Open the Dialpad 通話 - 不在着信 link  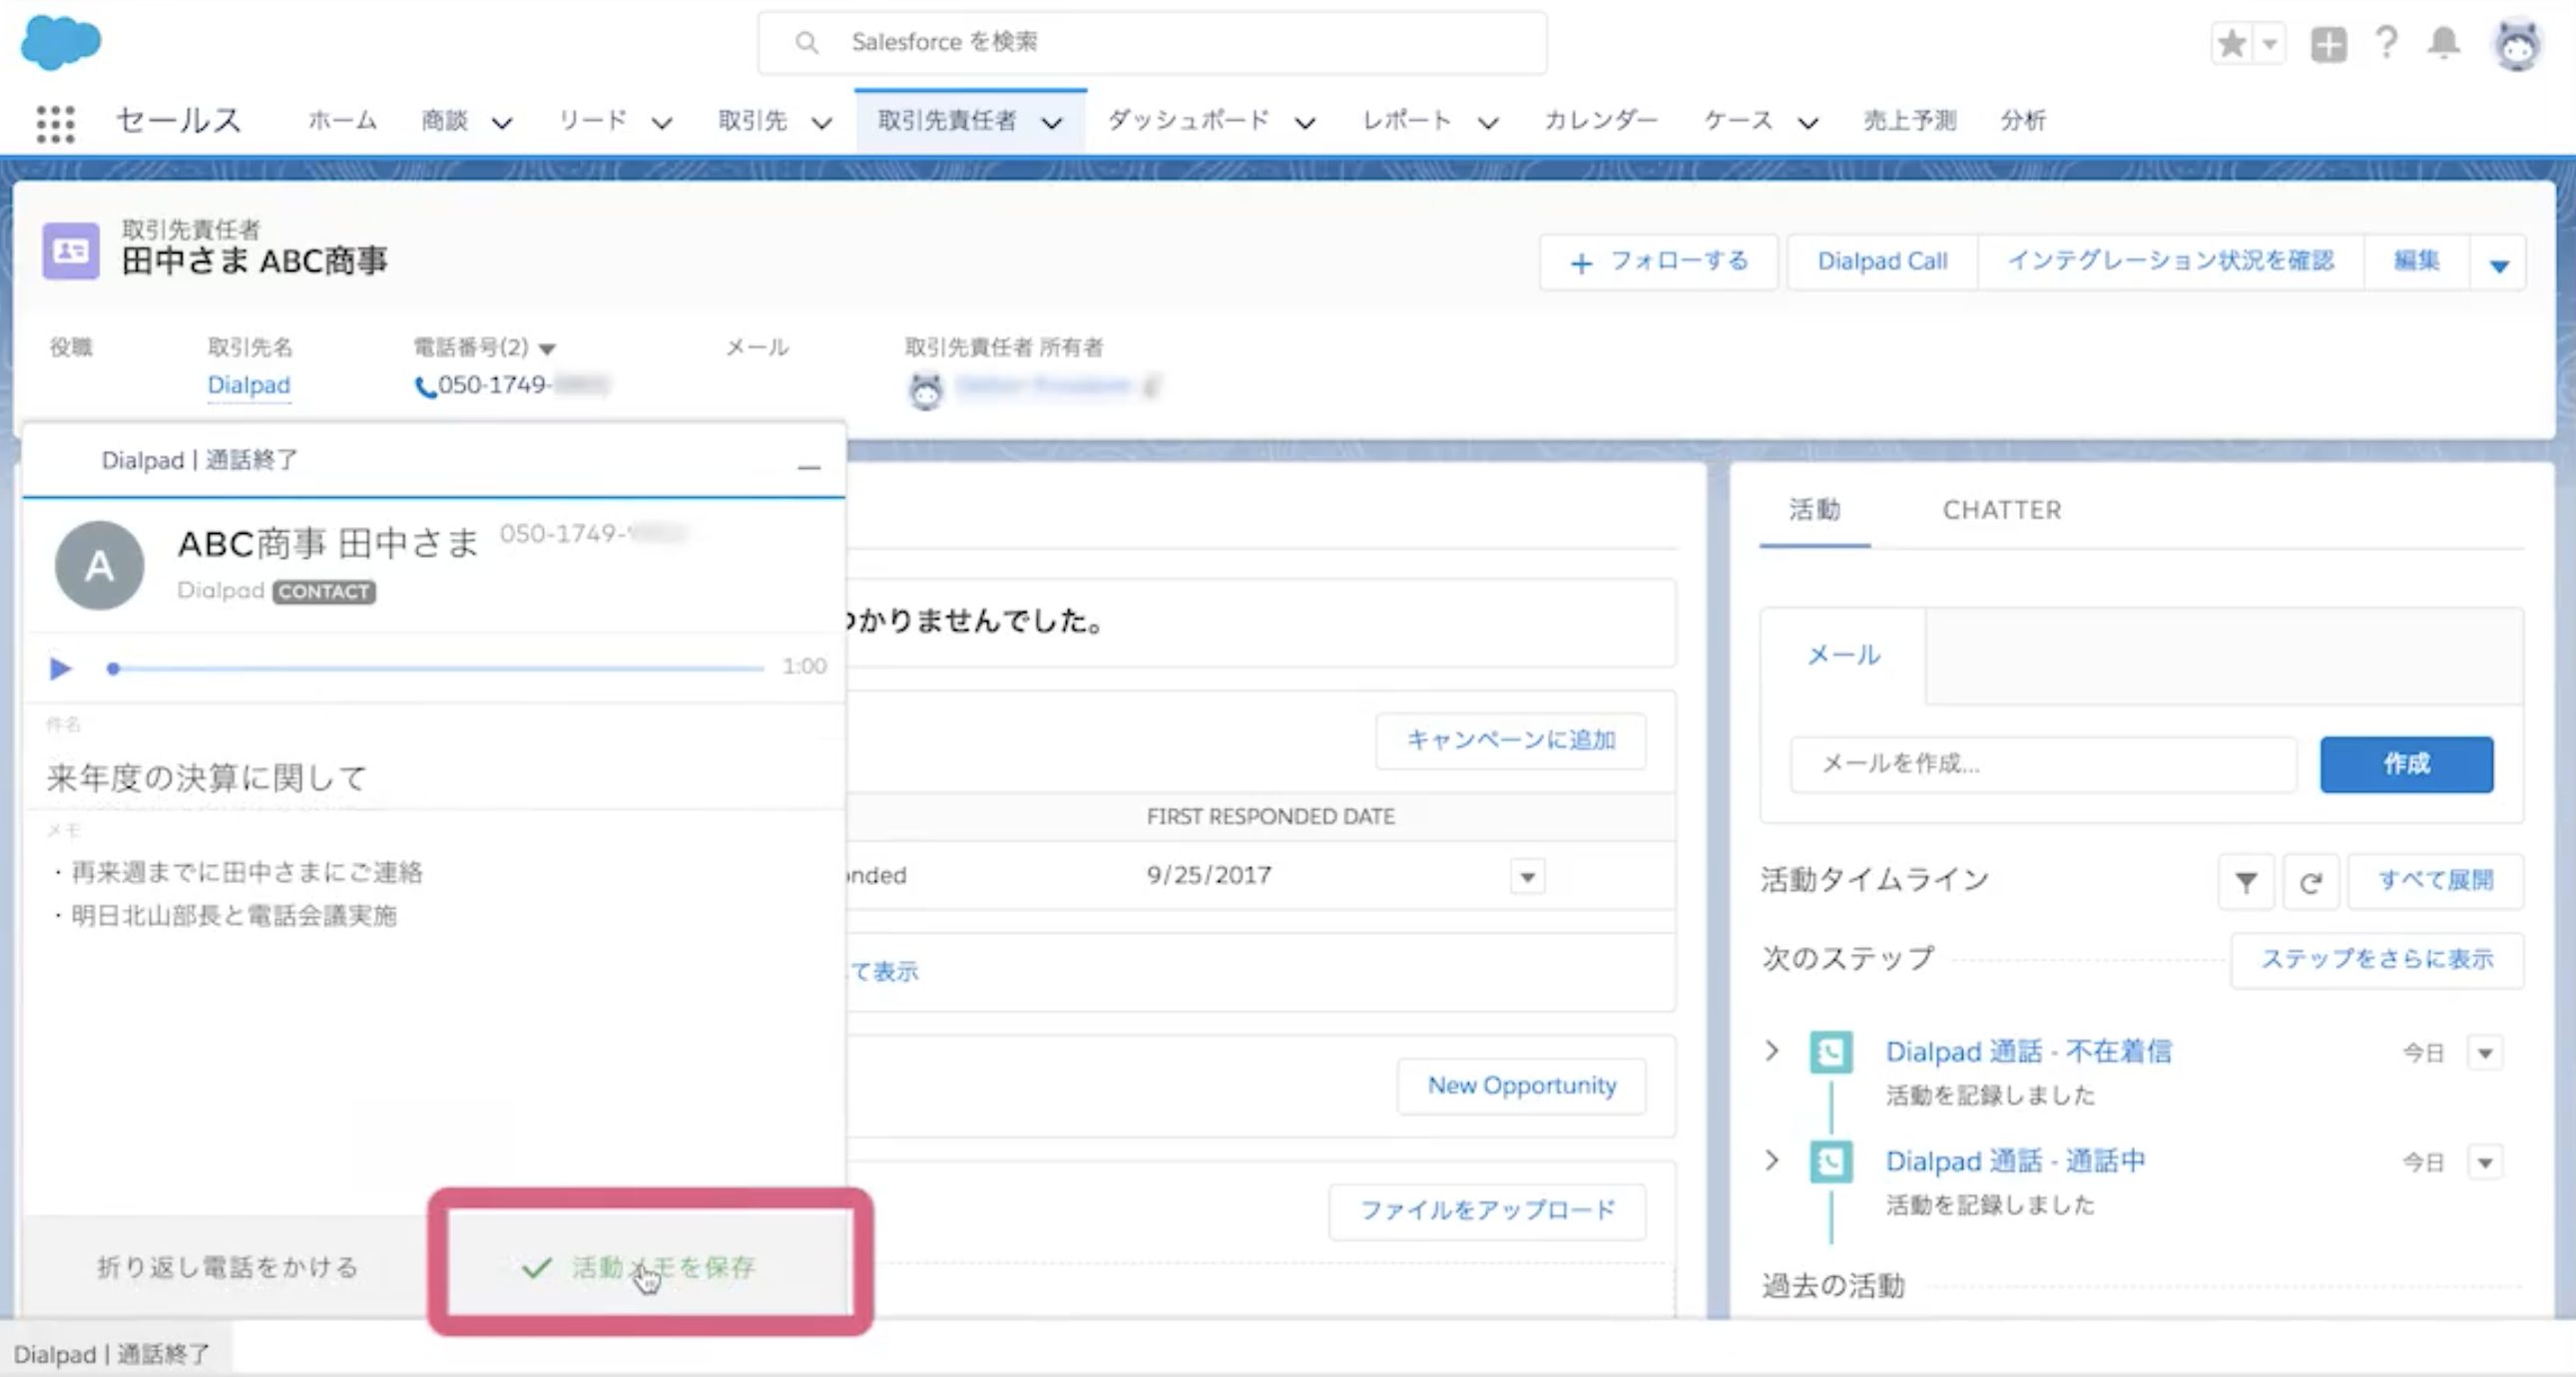pyautogui.click(x=2028, y=1052)
